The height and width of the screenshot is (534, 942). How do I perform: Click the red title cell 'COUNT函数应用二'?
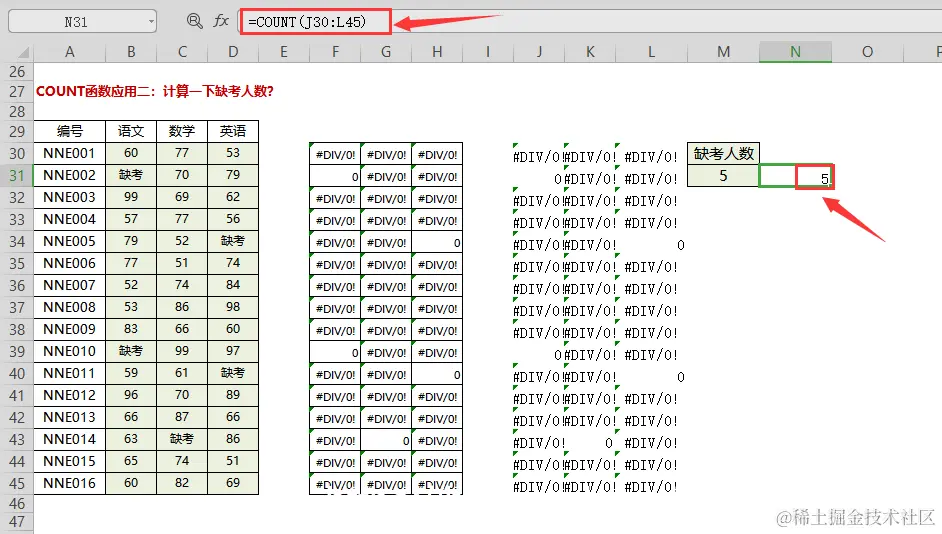click(154, 91)
